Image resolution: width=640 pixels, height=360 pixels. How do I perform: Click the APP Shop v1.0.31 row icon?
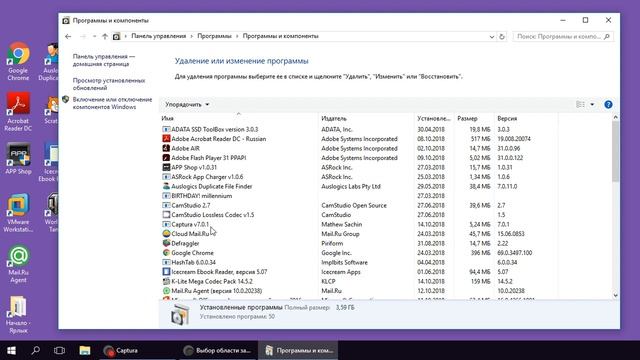166,167
